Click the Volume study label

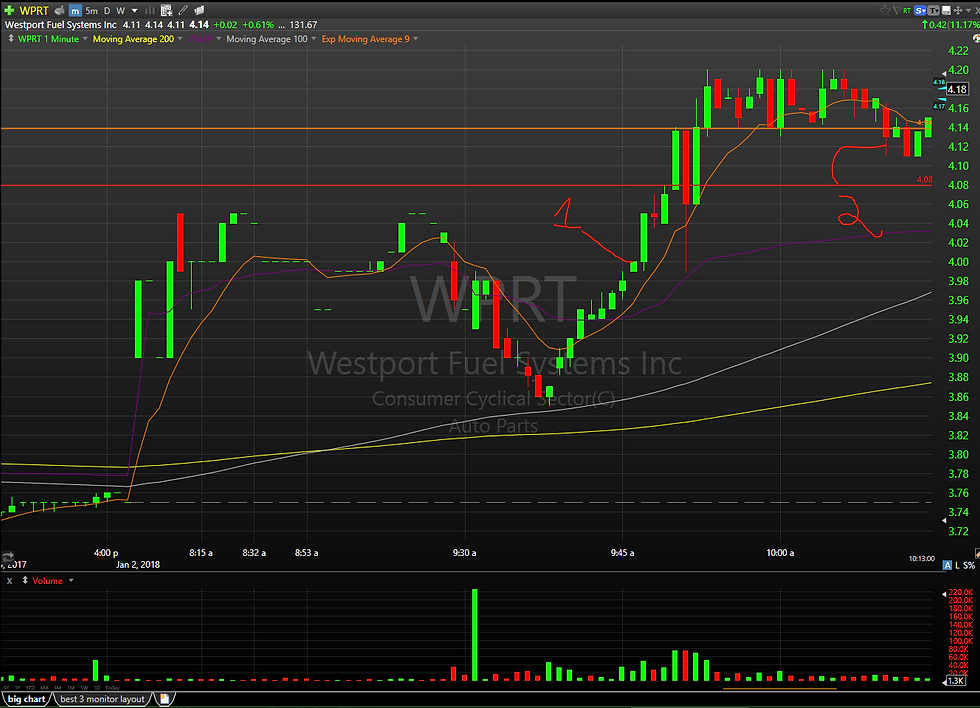(x=48, y=581)
